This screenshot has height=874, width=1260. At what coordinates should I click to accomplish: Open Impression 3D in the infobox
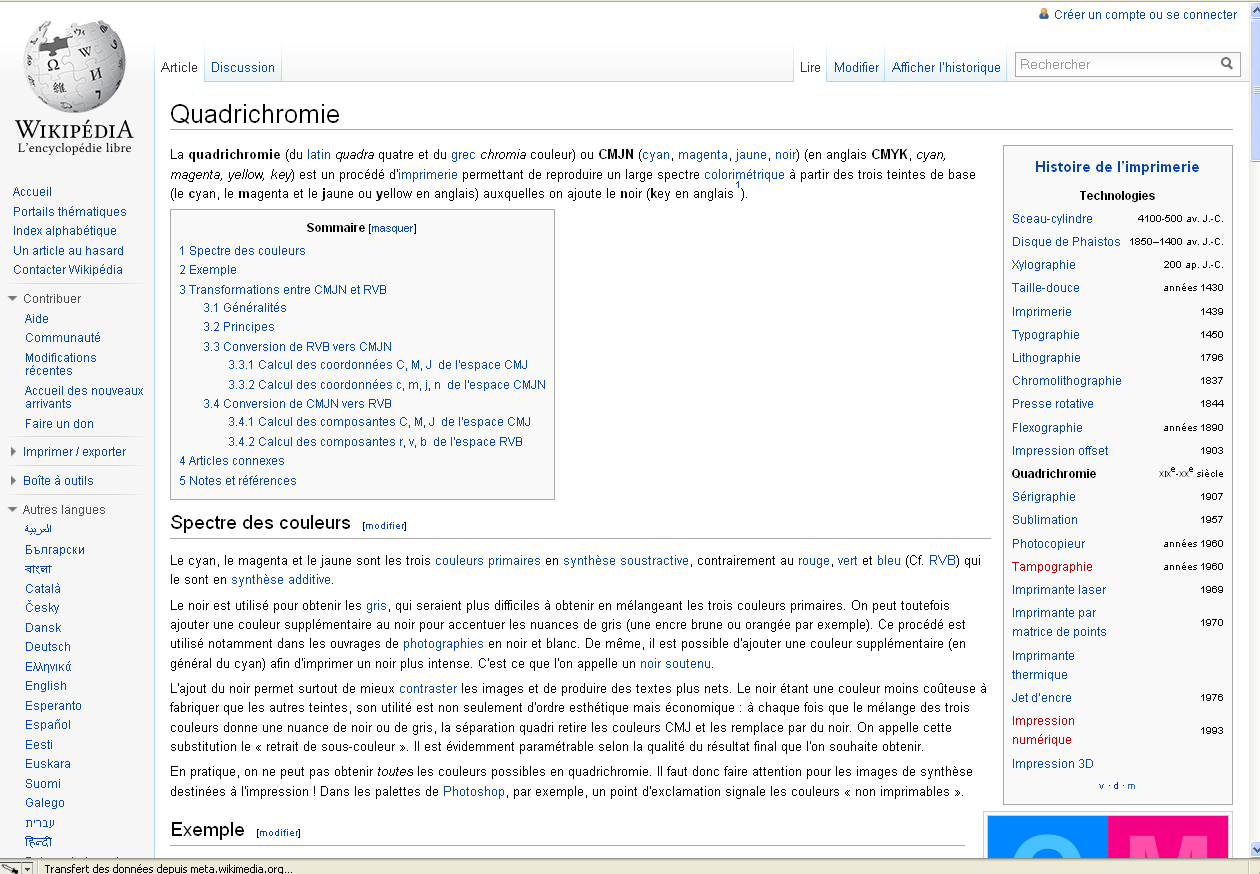click(x=1053, y=764)
